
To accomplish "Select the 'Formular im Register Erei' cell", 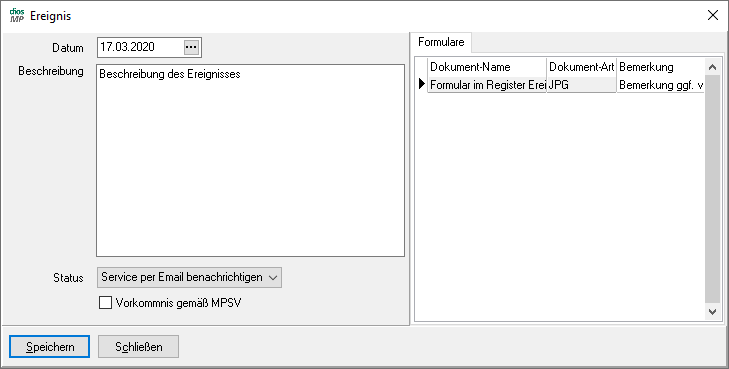I will (487, 85).
